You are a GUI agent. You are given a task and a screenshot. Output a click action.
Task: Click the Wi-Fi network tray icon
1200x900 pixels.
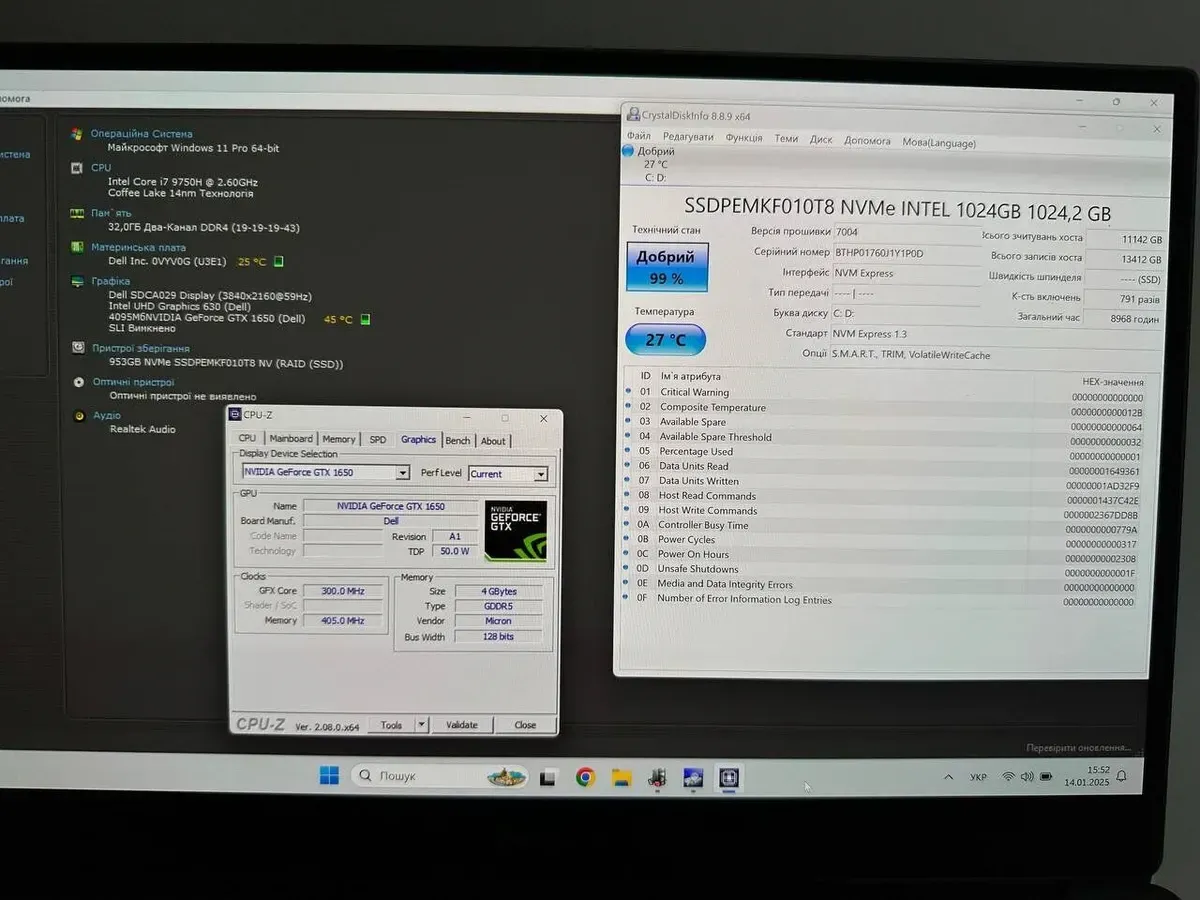pyautogui.click(x=1008, y=777)
